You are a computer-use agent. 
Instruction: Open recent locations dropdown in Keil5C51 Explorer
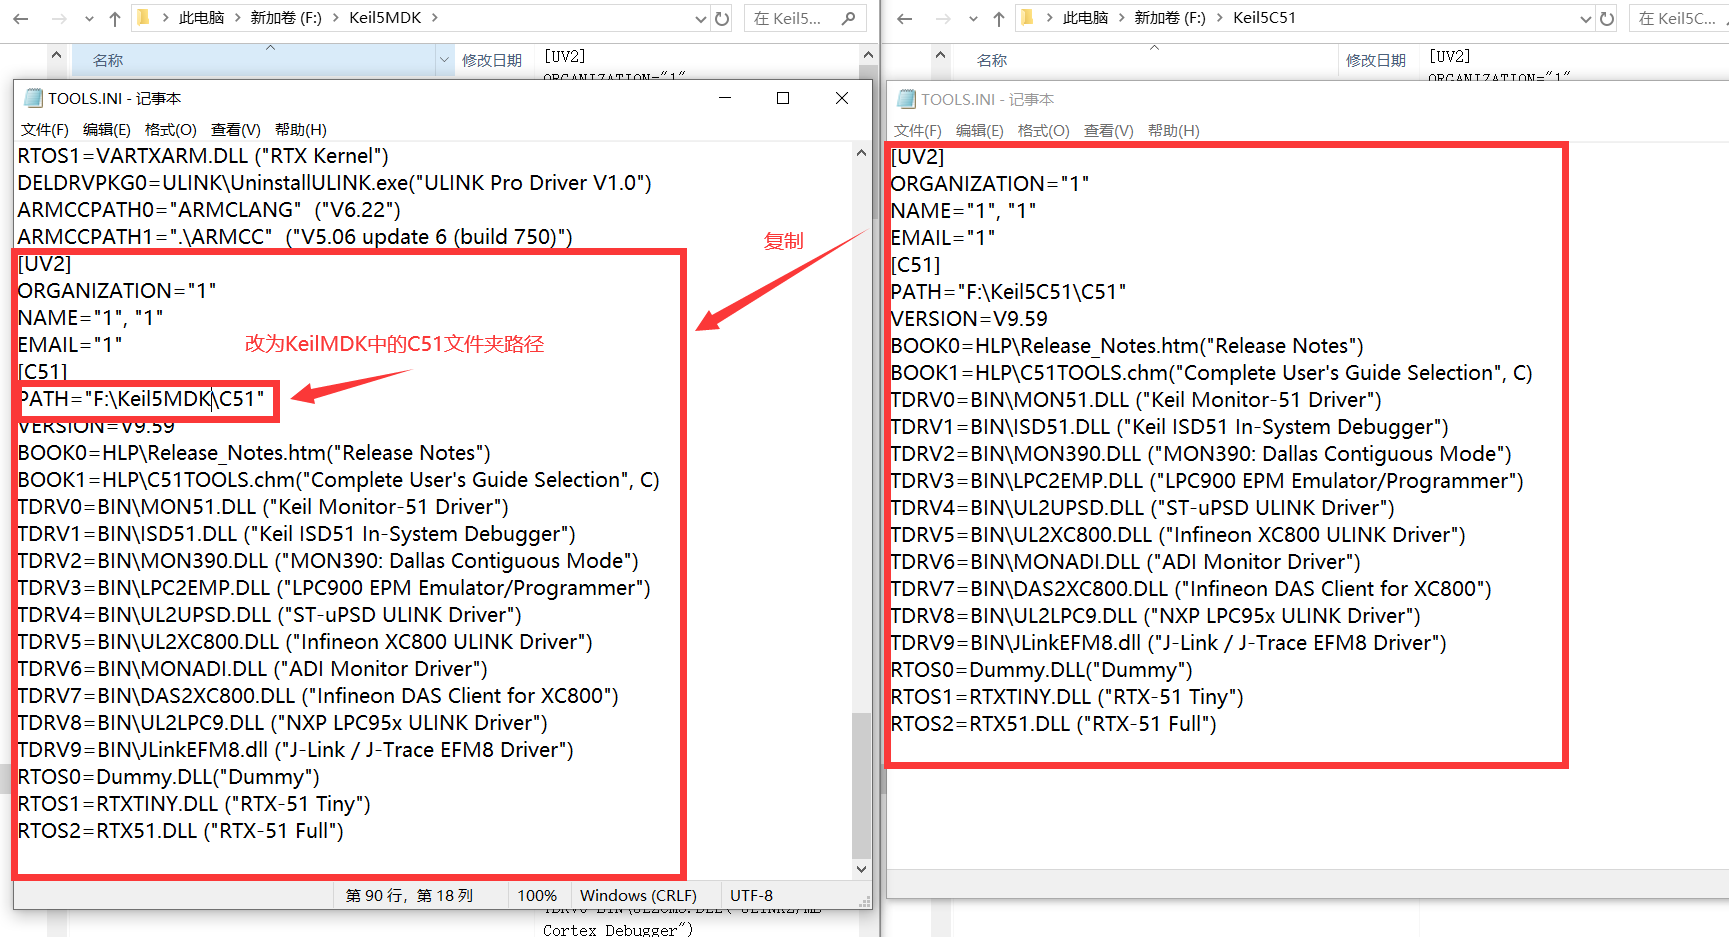click(973, 18)
